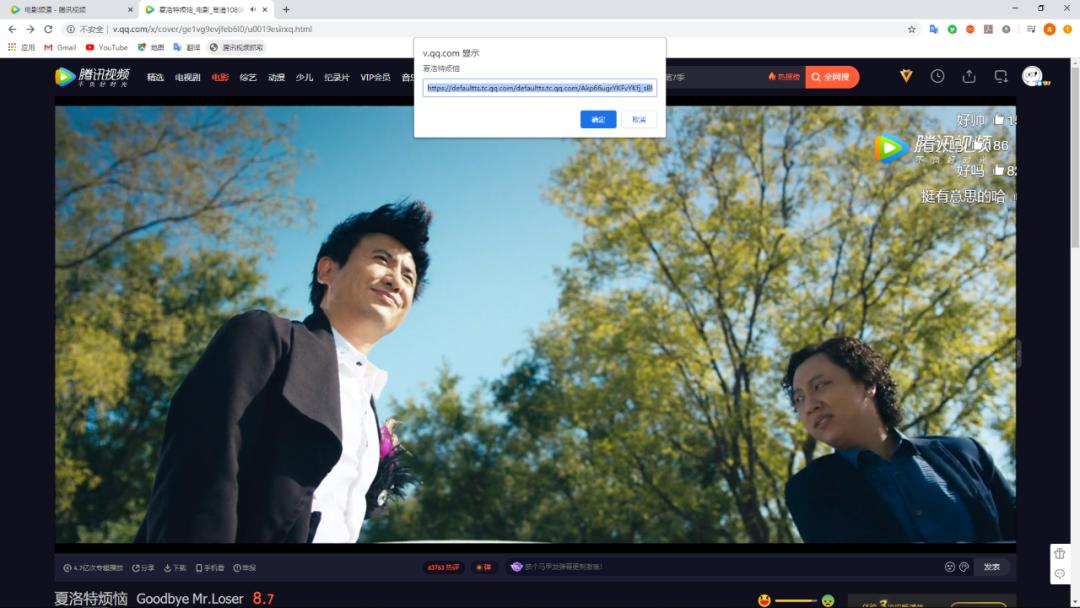Click the gold VIP diamond icon in navbar

[905, 75]
